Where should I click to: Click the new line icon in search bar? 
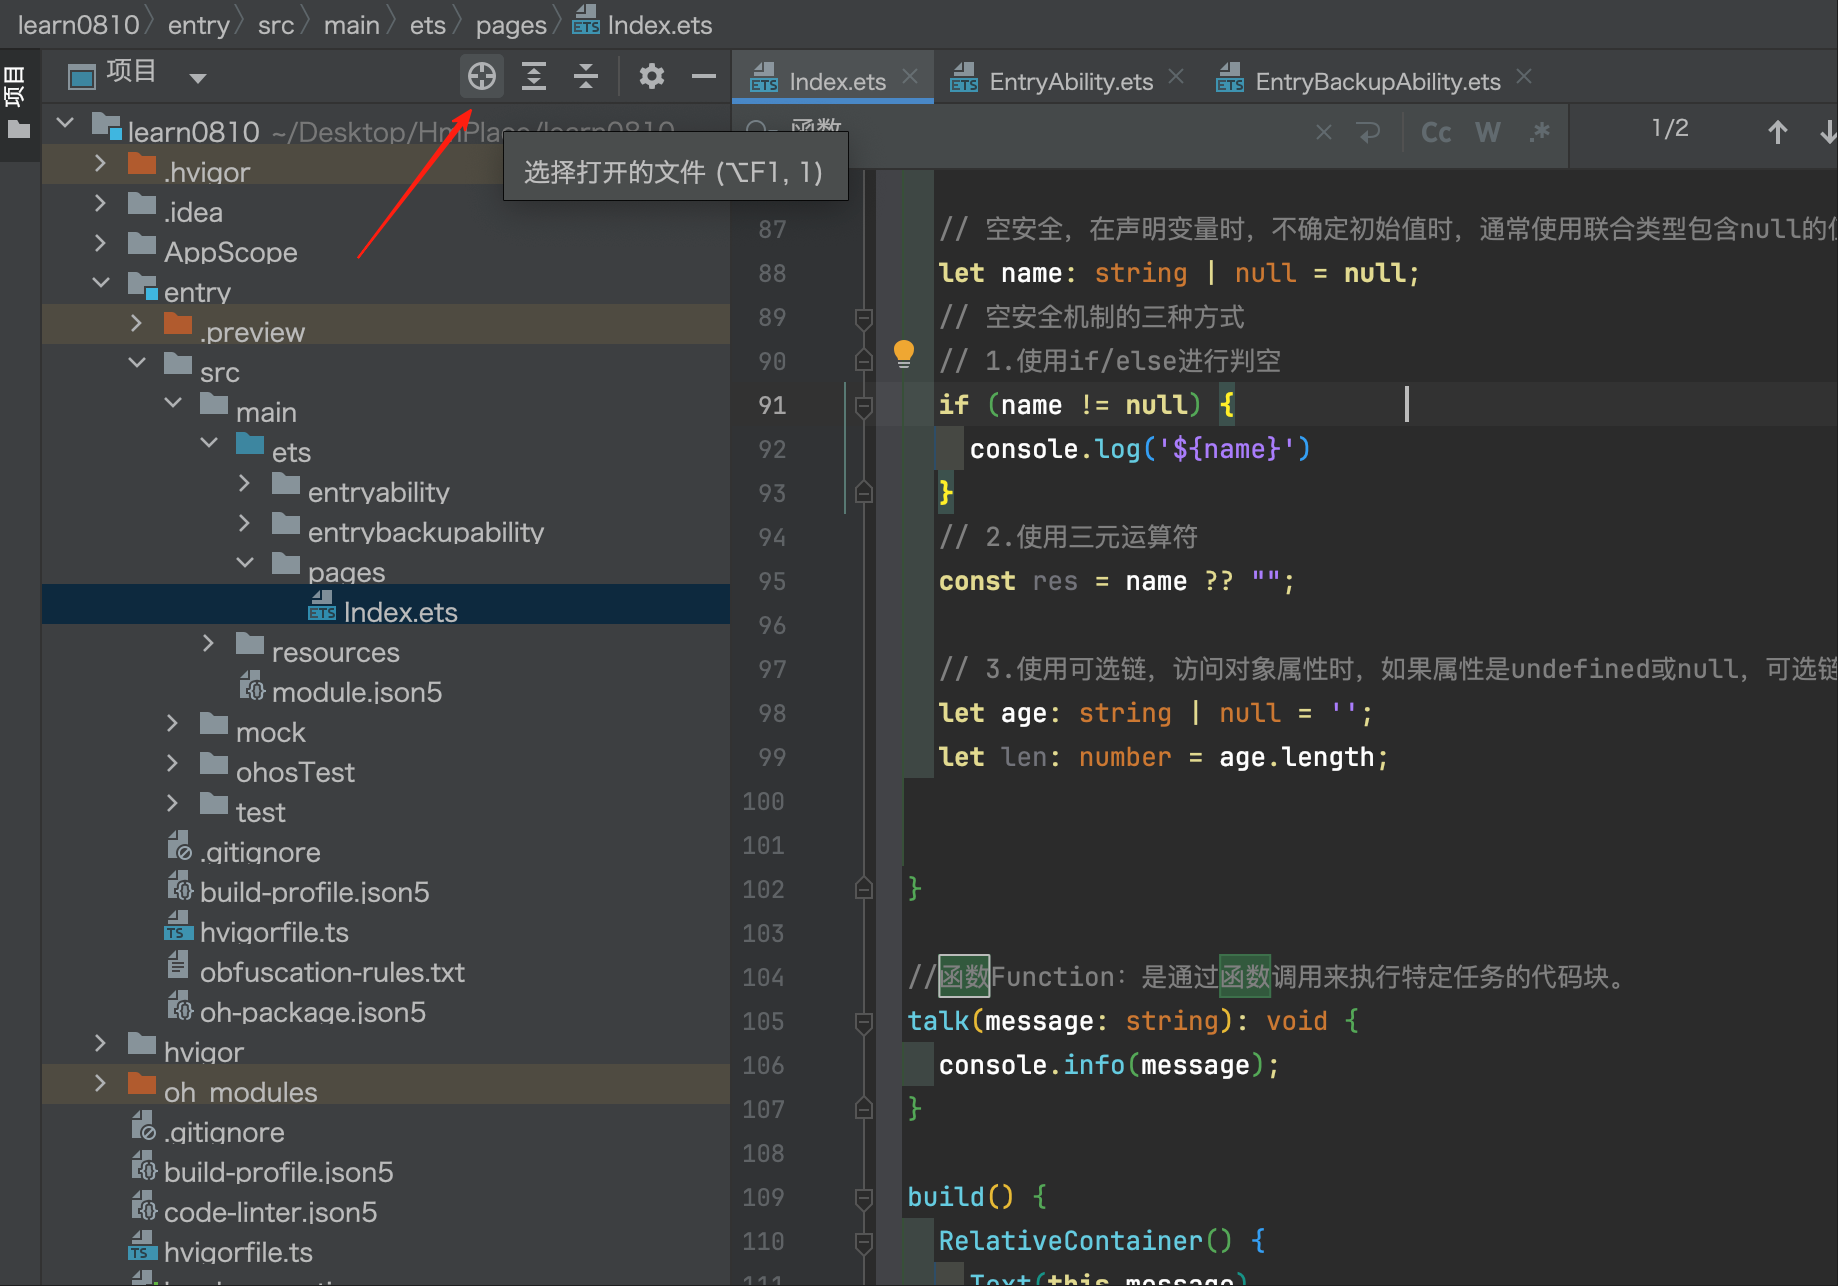[1368, 132]
